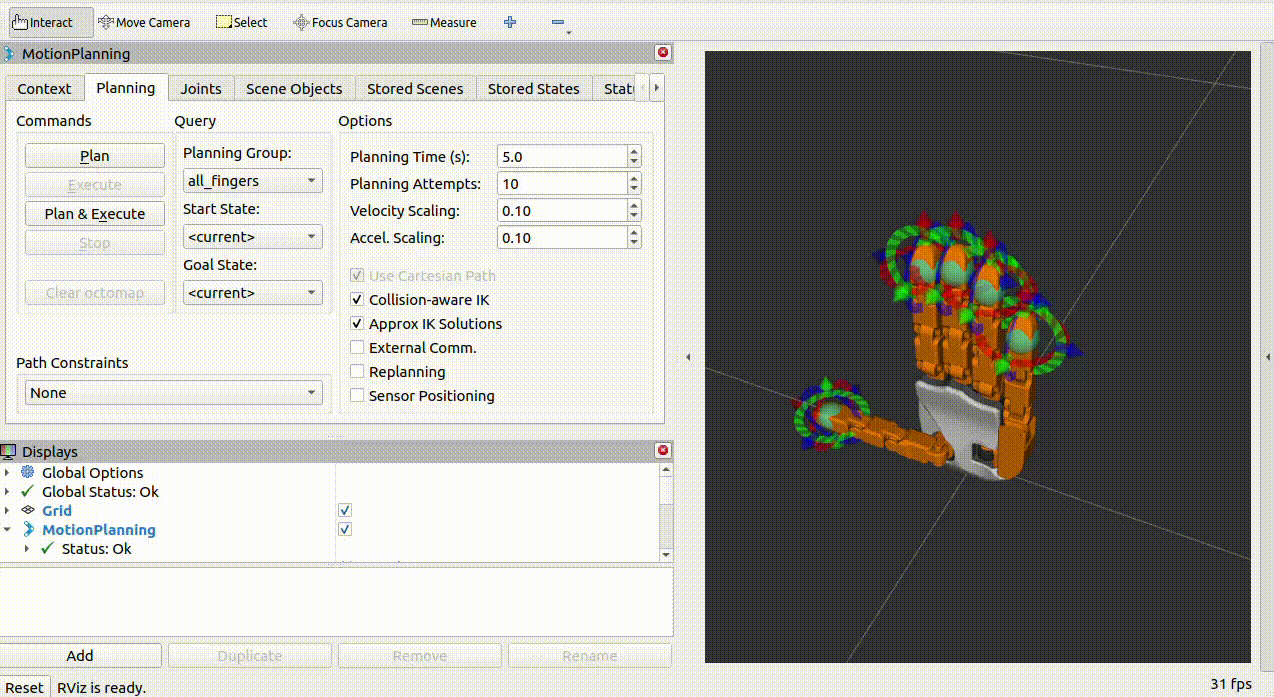Click the Velocity Scaling input field
The image size is (1274, 697).
tap(561, 211)
